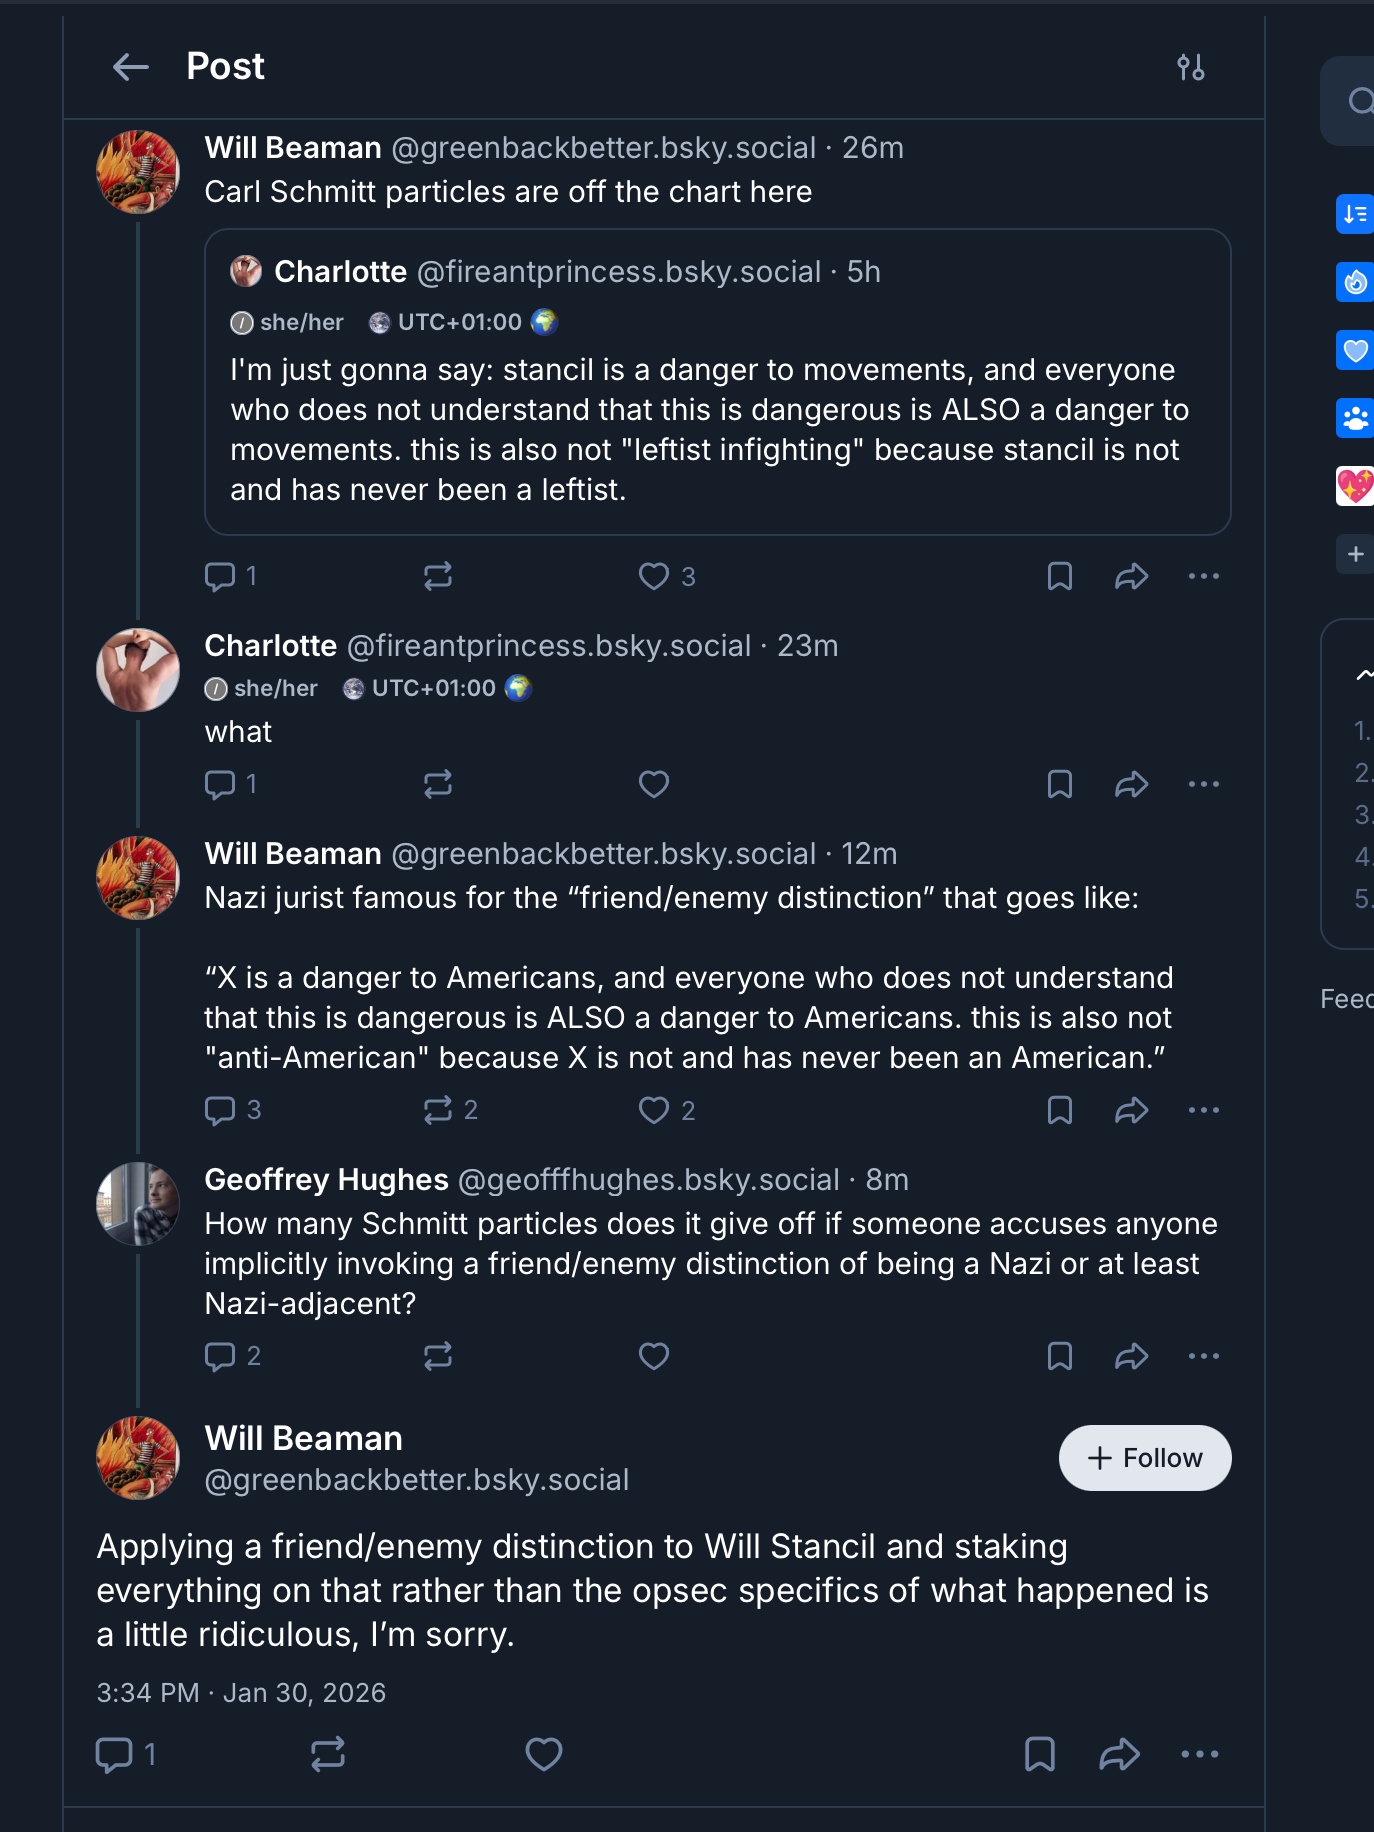The image size is (1374, 1832).
Task: Select the blue flame feed in sidebar
Action: click(x=1355, y=282)
